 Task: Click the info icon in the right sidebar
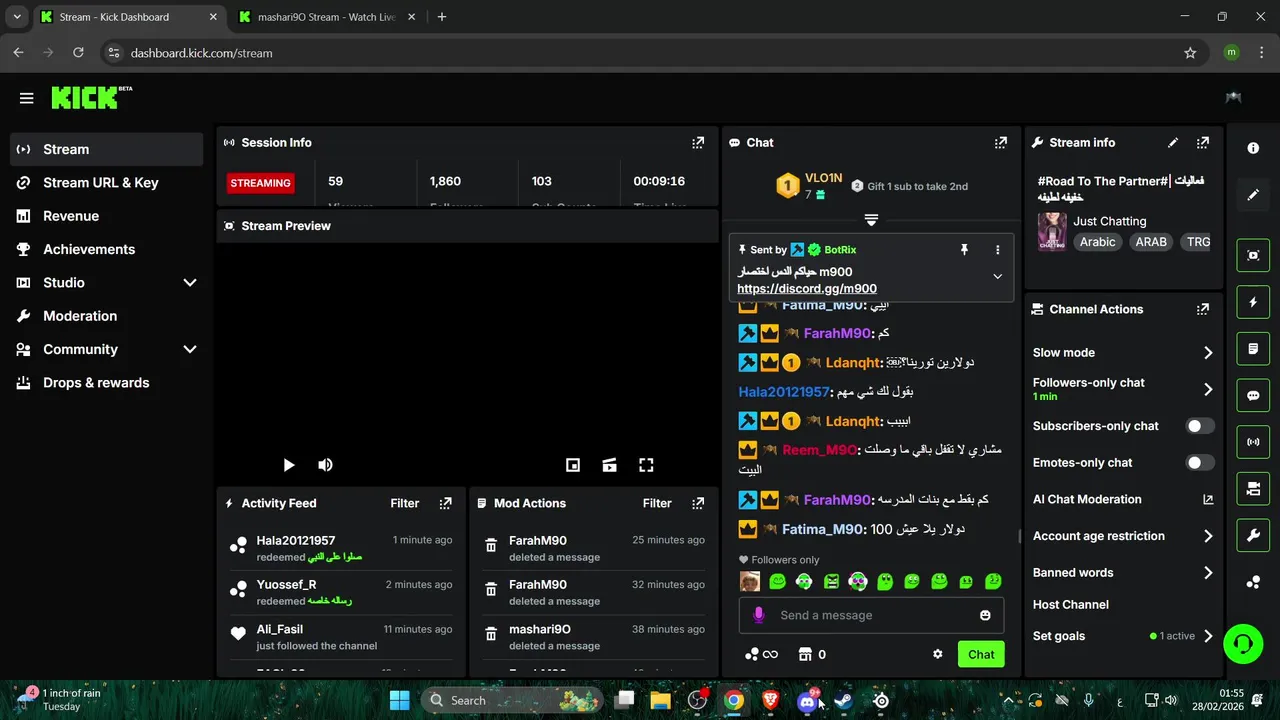coord(1253,148)
